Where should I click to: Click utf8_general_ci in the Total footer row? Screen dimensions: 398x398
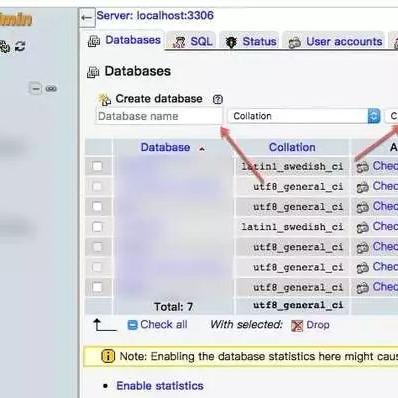tap(298, 305)
